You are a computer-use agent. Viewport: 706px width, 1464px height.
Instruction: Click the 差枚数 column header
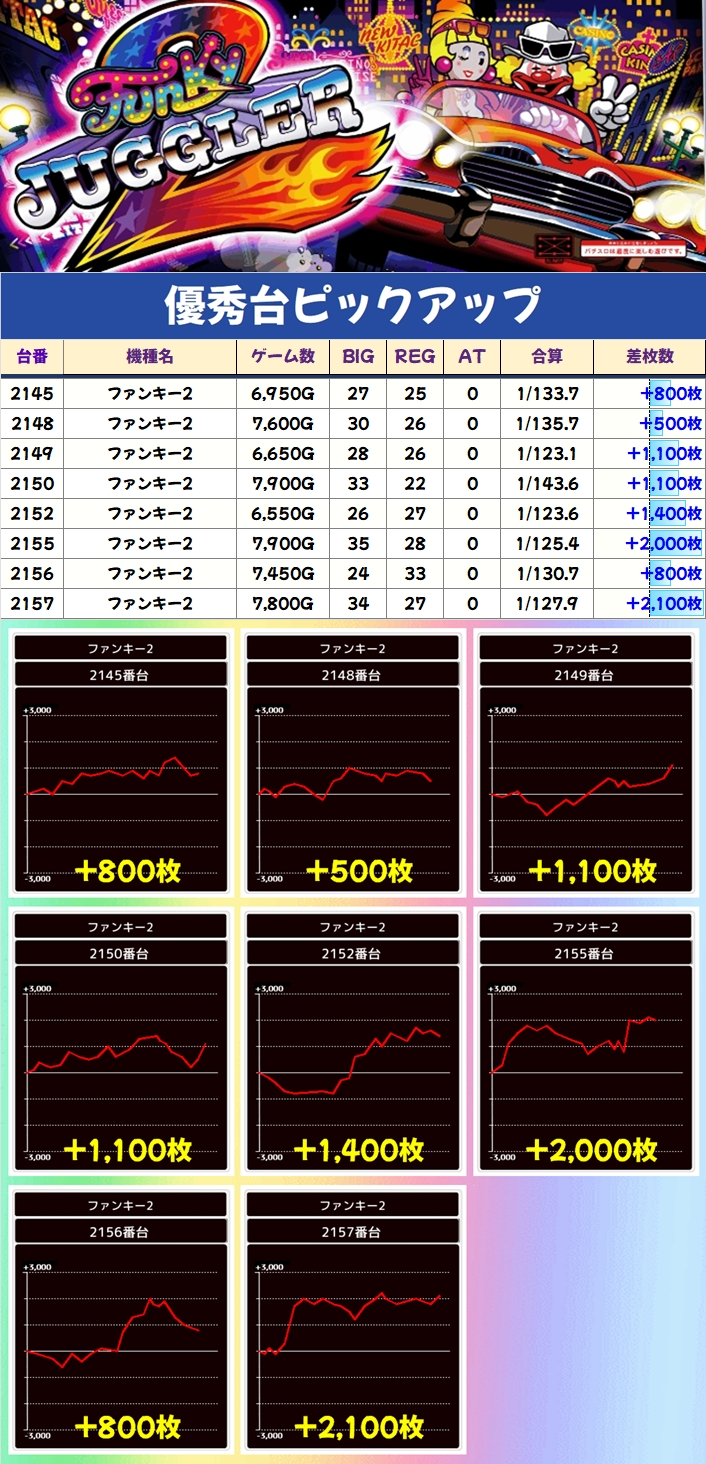649,357
